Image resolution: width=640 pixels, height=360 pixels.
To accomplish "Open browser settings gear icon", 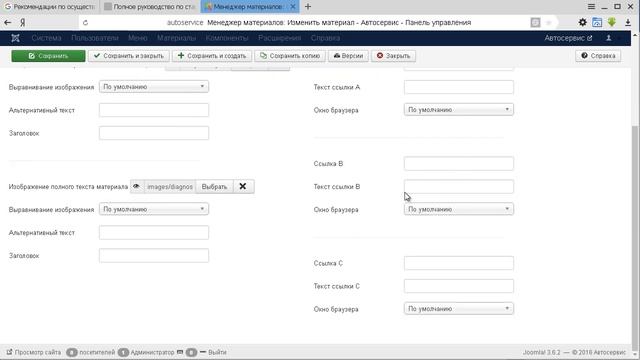I will coord(582,22).
